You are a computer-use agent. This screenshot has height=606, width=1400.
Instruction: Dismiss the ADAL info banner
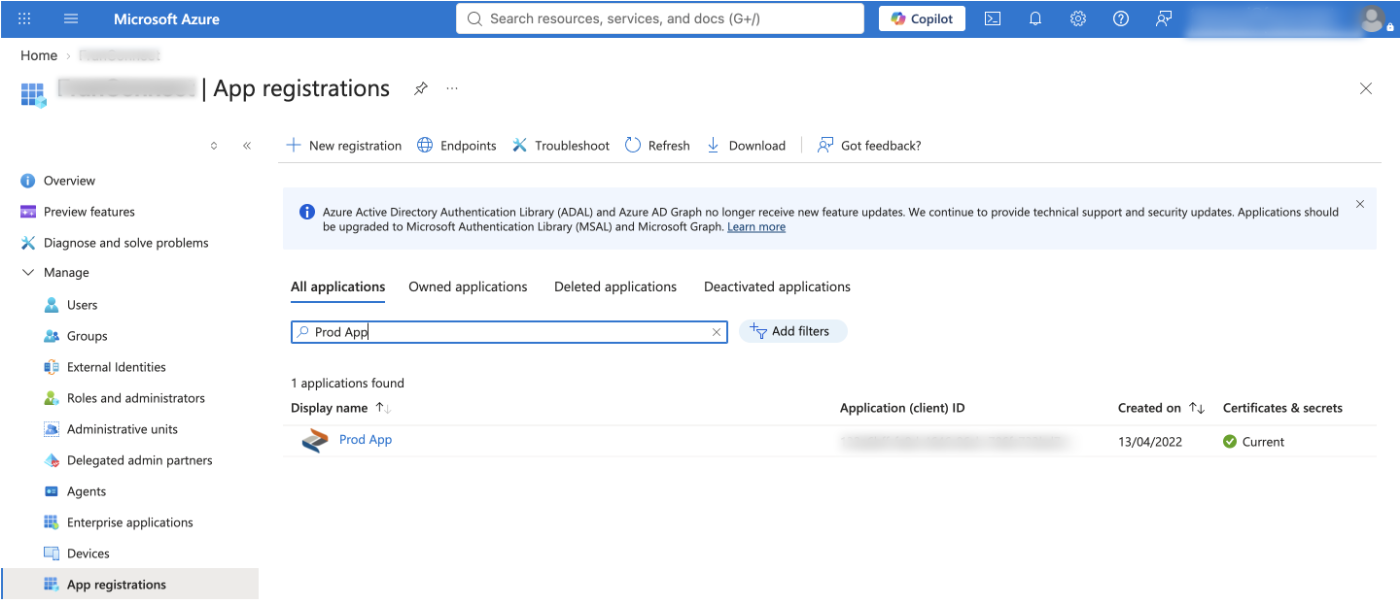[1360, 204]
